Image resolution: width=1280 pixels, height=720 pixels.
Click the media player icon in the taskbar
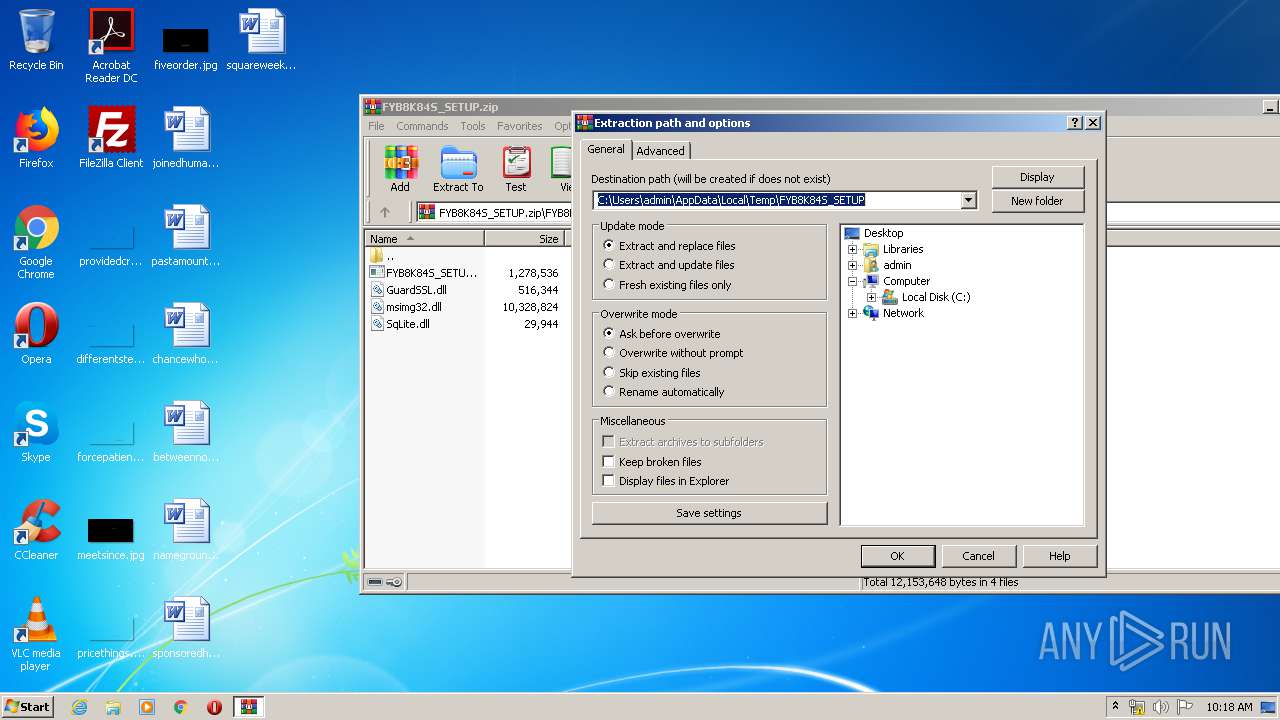tap(147, 707)
